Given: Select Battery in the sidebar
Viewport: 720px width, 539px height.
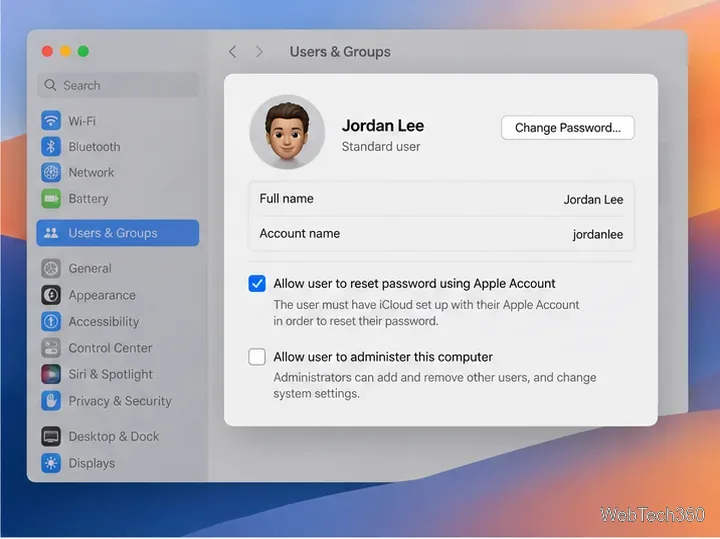Looking at the screenshot, I should [118, 199].
